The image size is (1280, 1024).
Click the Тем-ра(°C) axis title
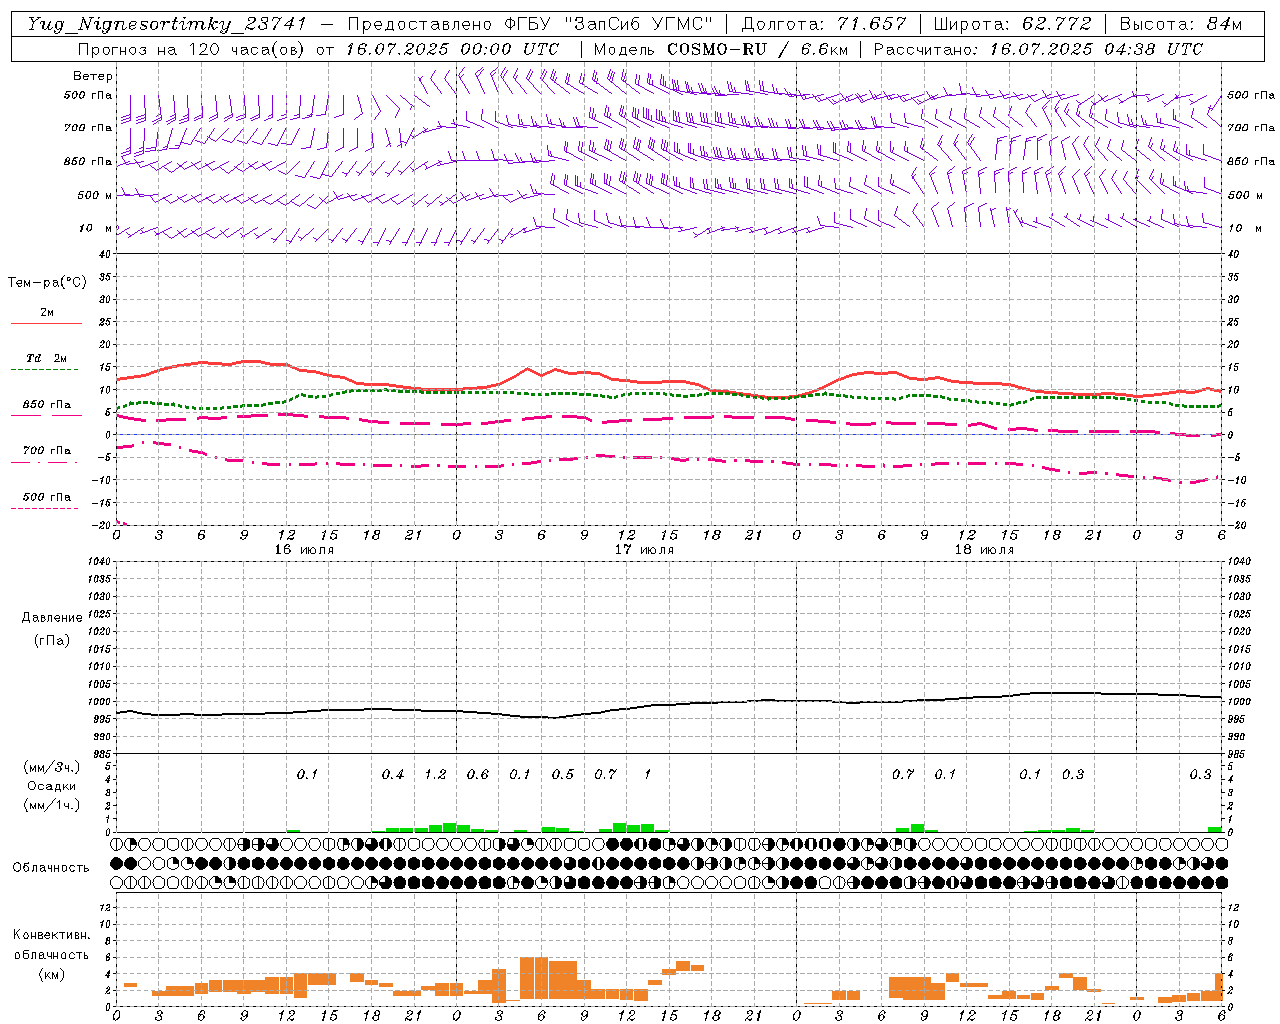coord(47,283)
